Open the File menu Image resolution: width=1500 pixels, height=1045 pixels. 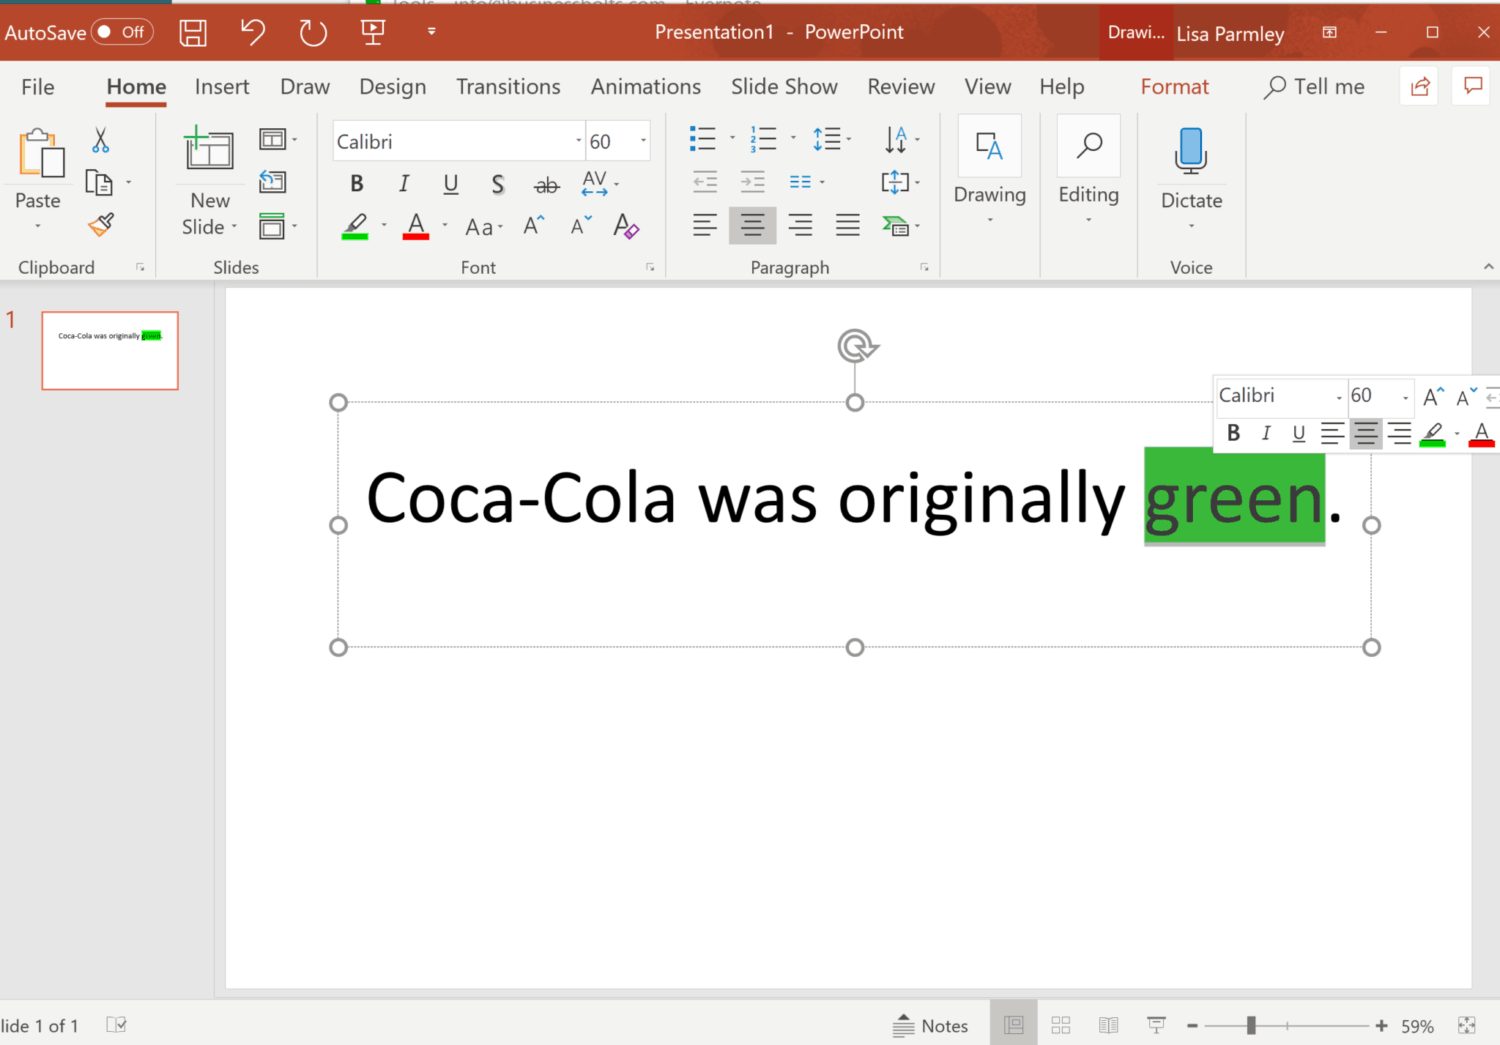[38, 87]
